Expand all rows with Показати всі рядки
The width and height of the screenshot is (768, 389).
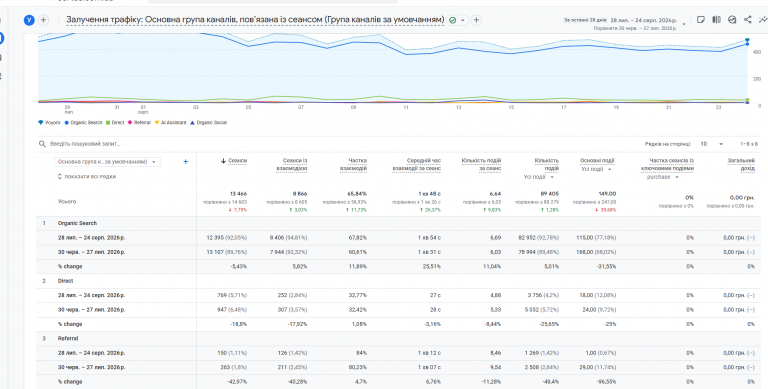[x=87, y=176]
